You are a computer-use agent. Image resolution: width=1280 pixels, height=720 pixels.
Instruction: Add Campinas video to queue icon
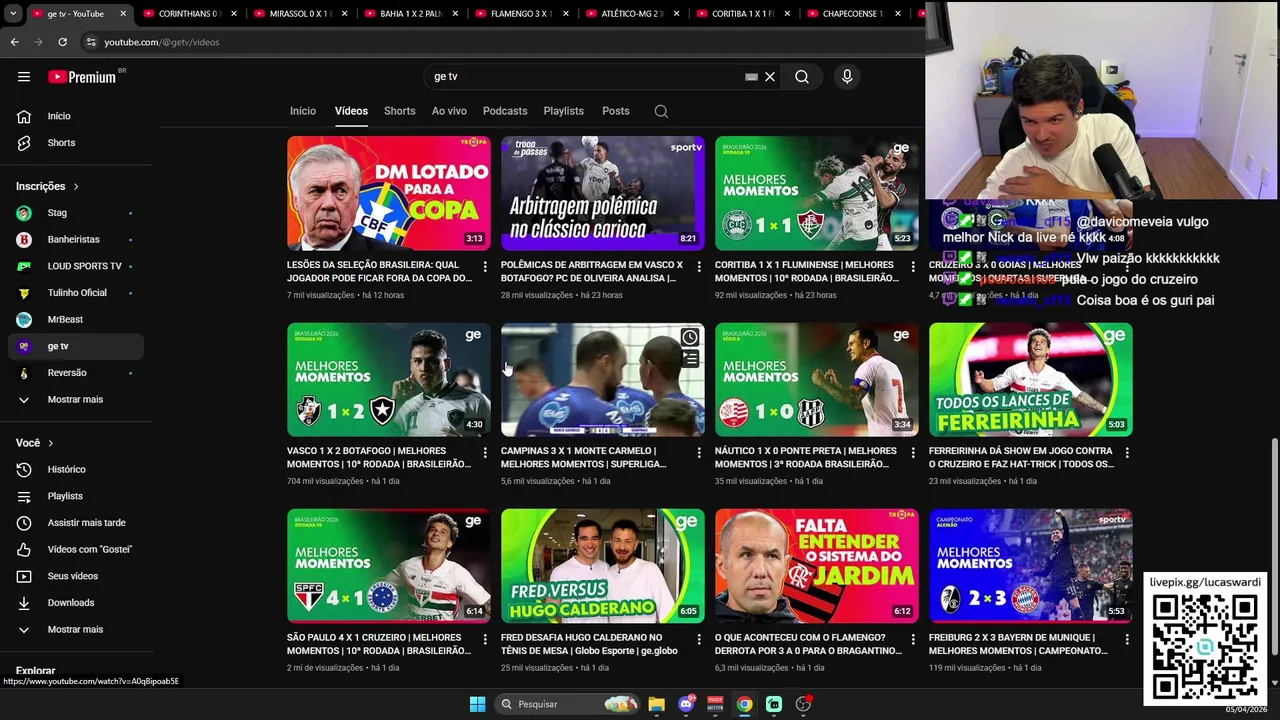click(689, 359)
